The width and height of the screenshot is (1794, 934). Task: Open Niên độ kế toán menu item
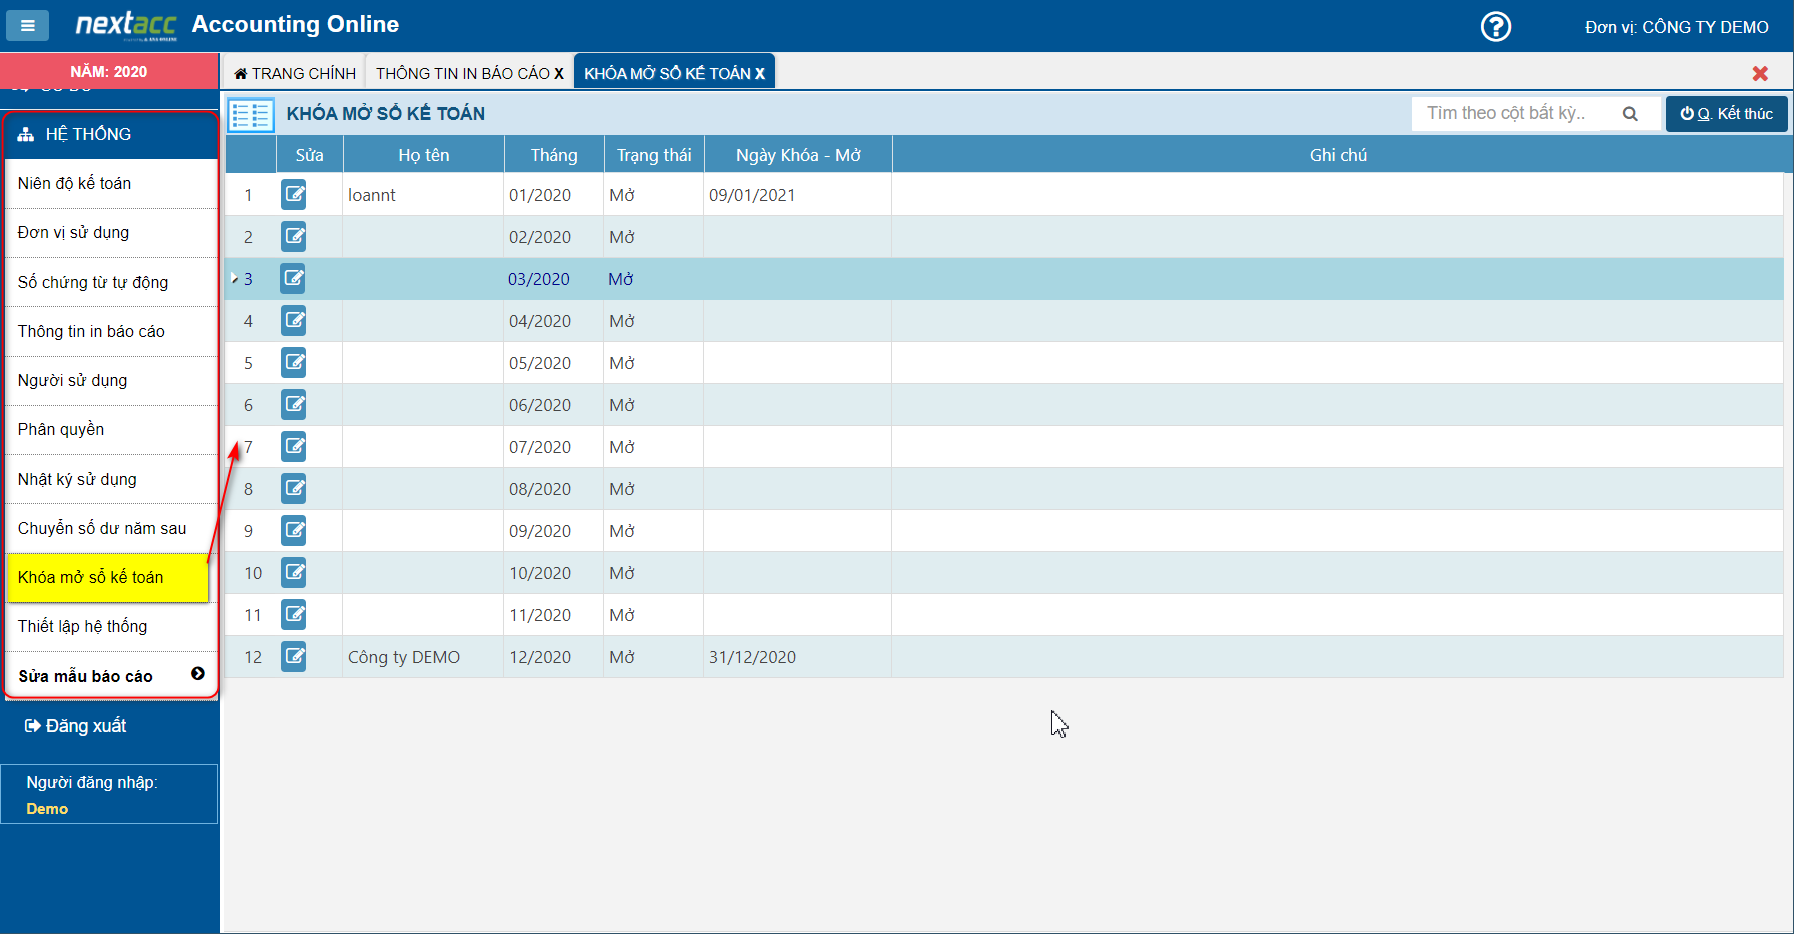point(75,184)
